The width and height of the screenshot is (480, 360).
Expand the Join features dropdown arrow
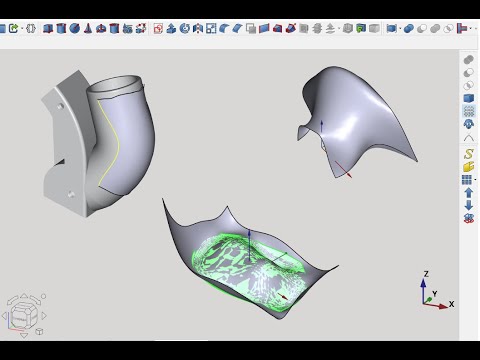(x=471, y=29)
